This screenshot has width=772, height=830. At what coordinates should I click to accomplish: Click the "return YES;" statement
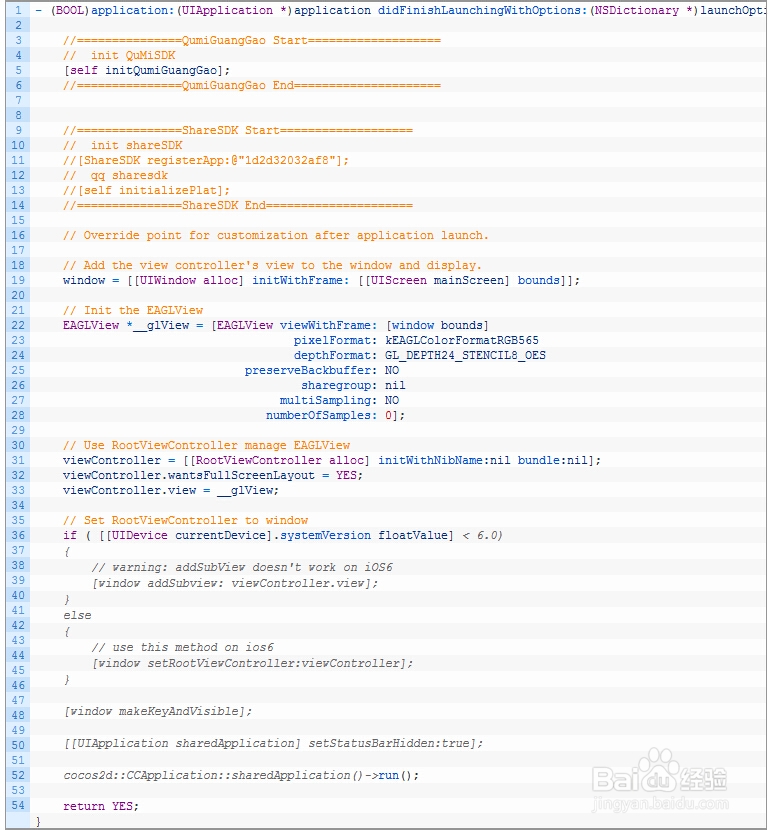pos(101,806)
